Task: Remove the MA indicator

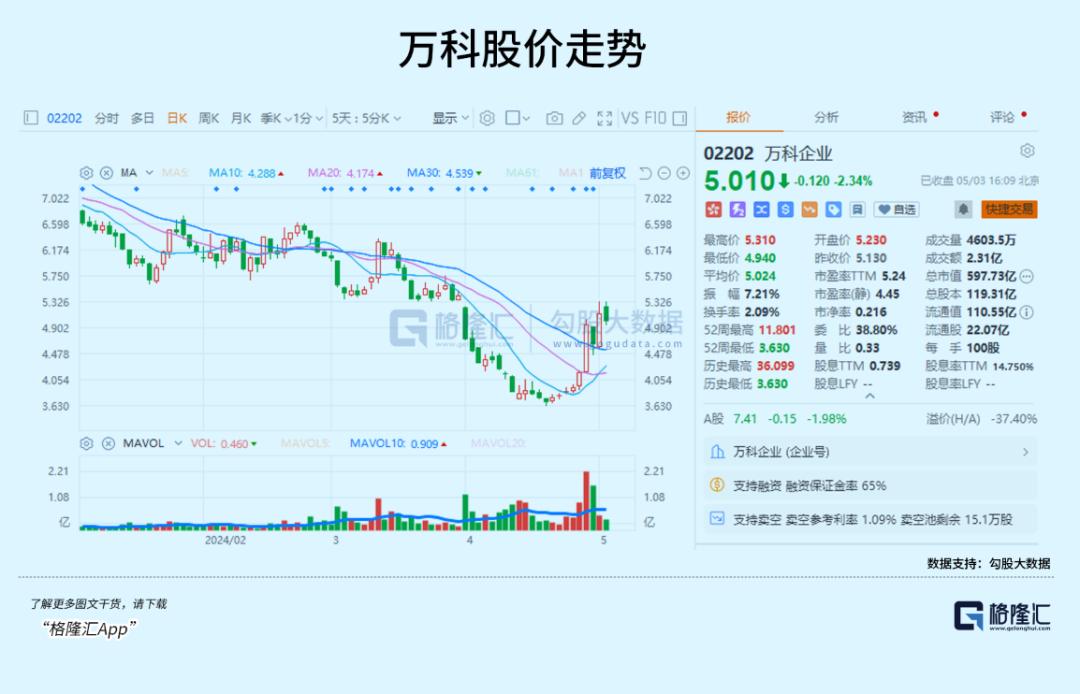Action: tap(106, 173)
